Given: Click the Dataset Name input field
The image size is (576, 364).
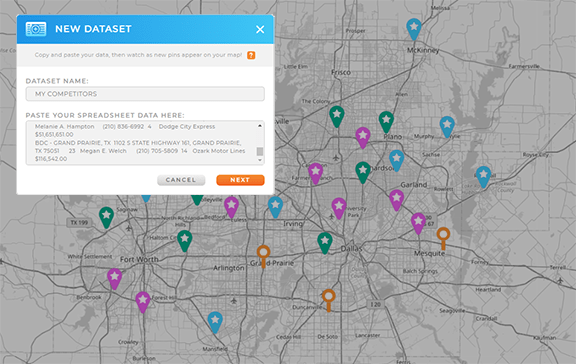Looking at the screenshot, I should tap(145, 94).
